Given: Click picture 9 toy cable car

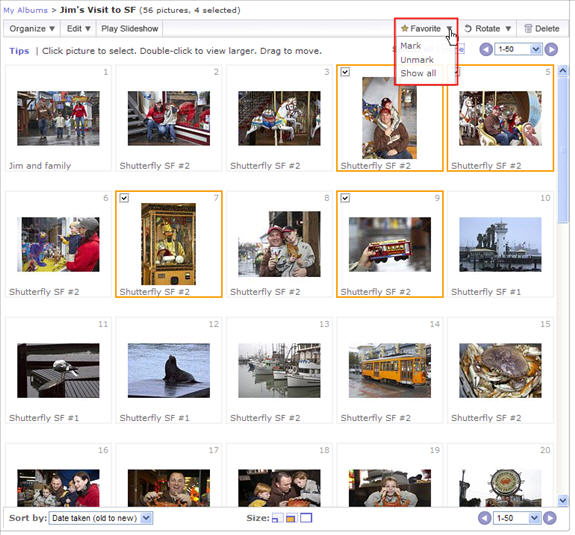Looking at the screenshot, I should [x=390, y=244].
